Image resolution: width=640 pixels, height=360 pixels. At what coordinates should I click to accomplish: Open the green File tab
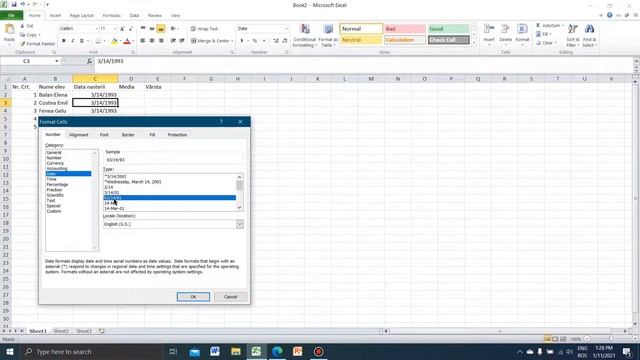click(11, 16)
